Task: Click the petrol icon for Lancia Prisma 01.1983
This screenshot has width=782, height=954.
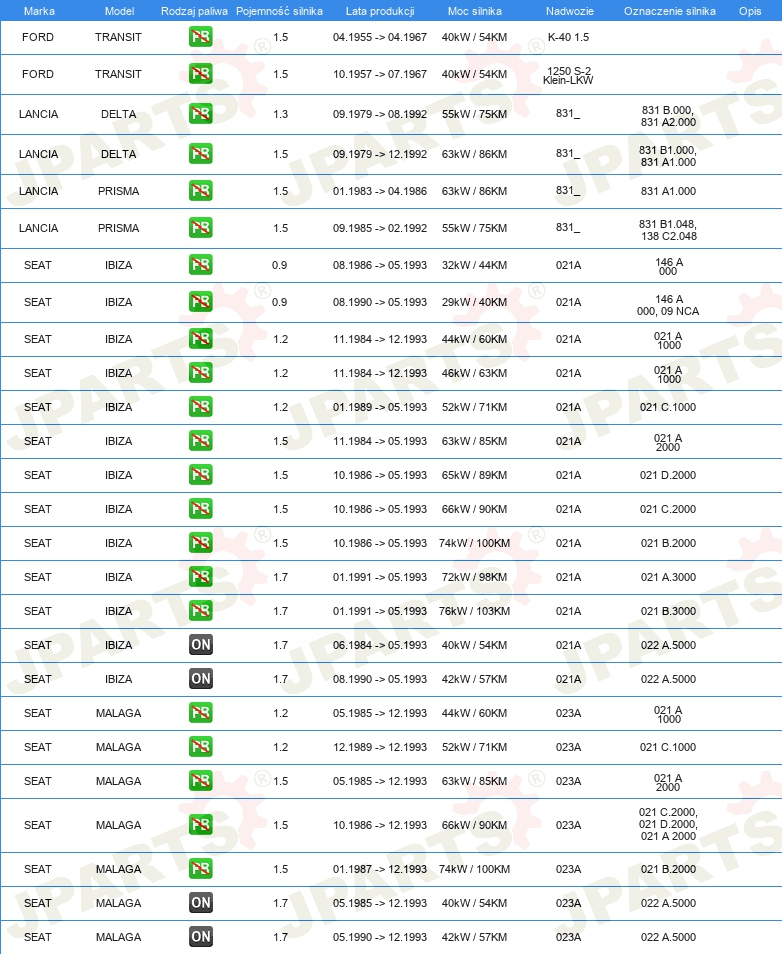Action: tap(200, 191)
